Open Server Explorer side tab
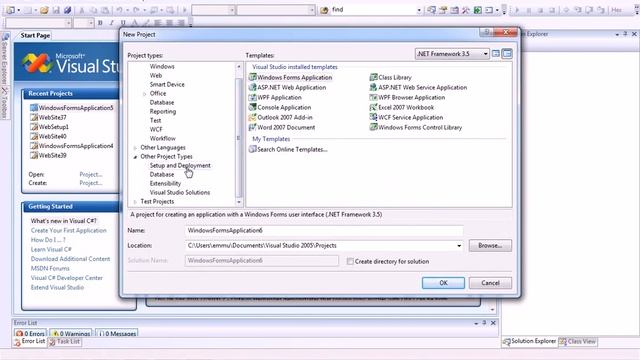The image size is (640, 360). tap(4, 59)
